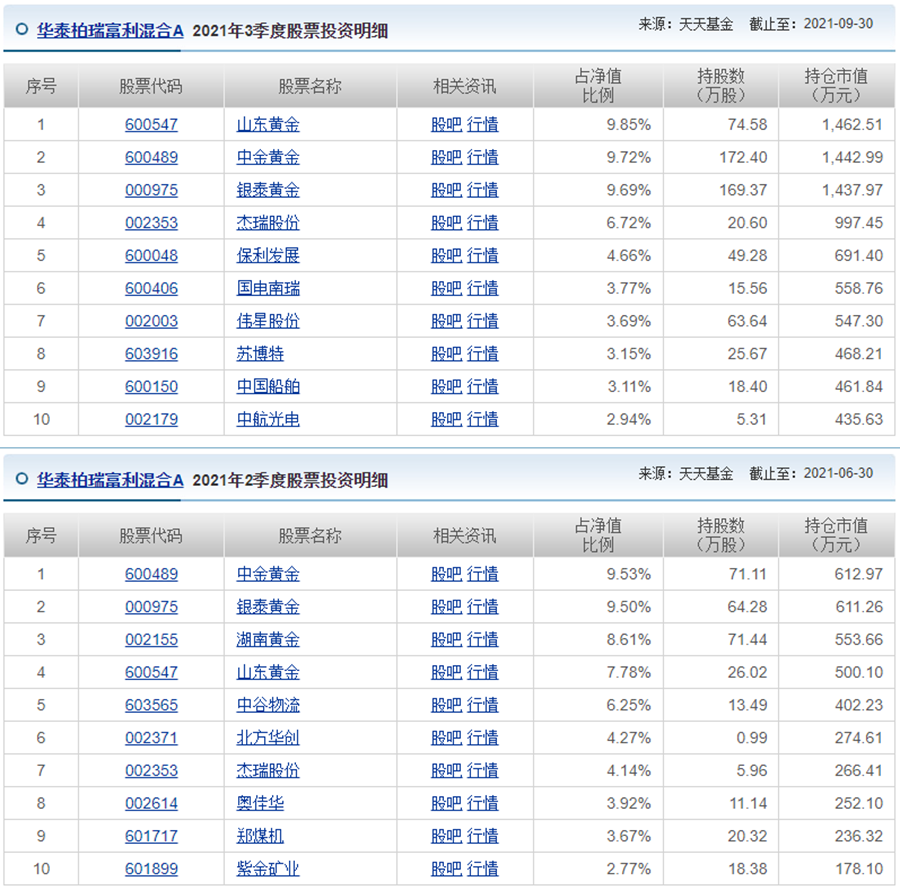
Task: Click stock code 002353 in Q3 table
Action: tap(152, 223)
